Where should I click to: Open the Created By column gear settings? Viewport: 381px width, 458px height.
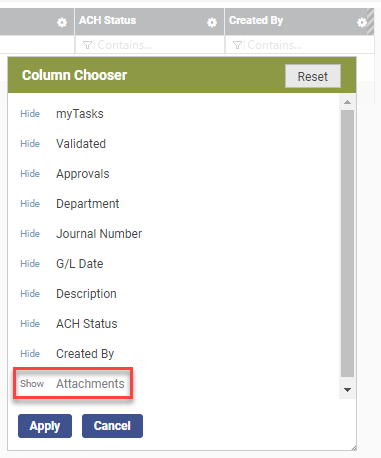coord(362,22)
